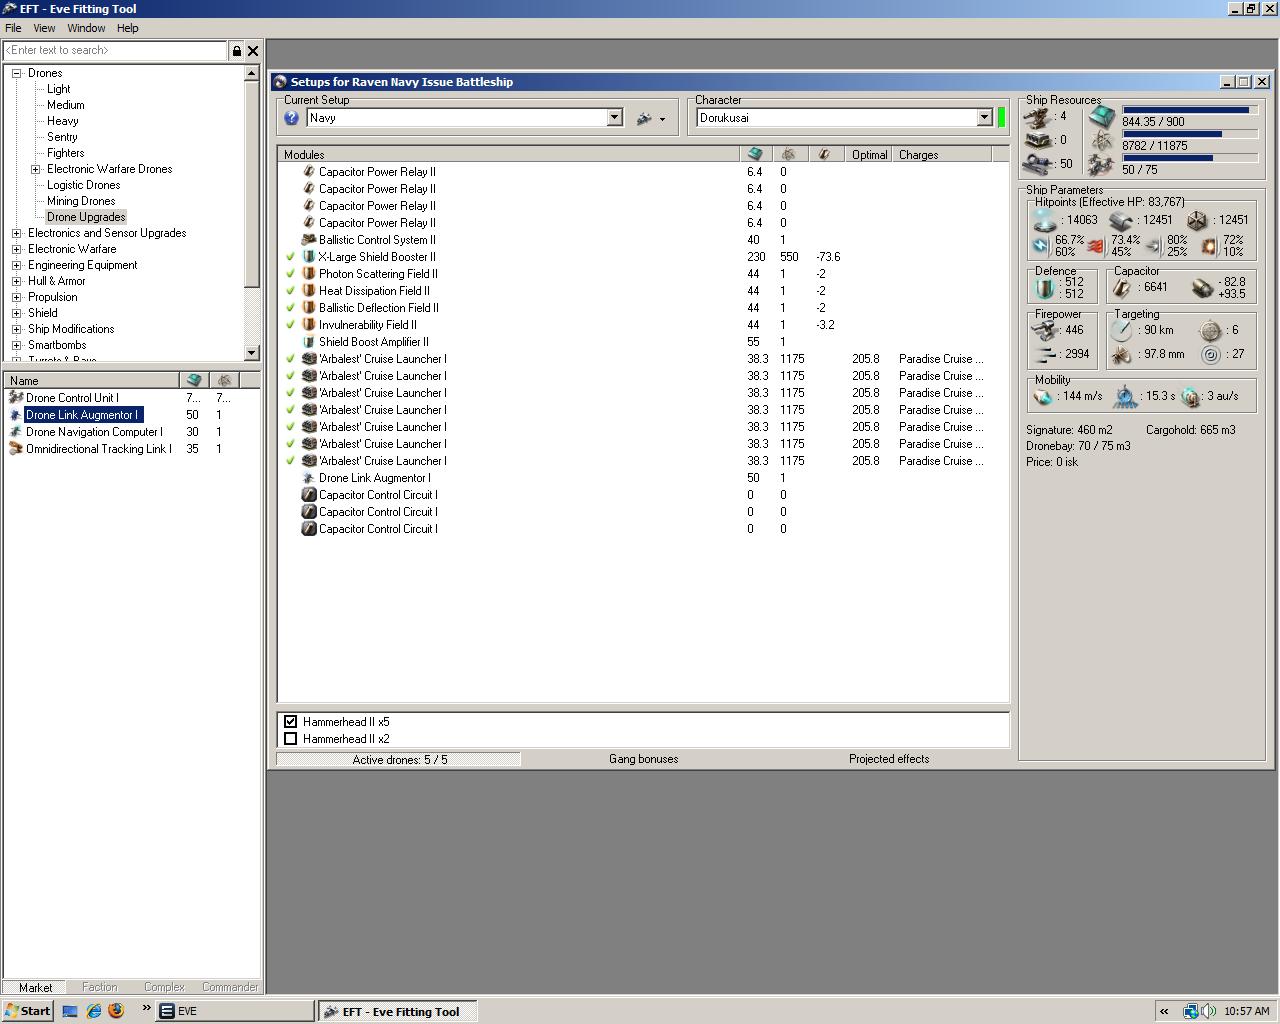Toggle Ballistic Deflection Field II active checkmark

pyautogui.click(x=290, y=308)
